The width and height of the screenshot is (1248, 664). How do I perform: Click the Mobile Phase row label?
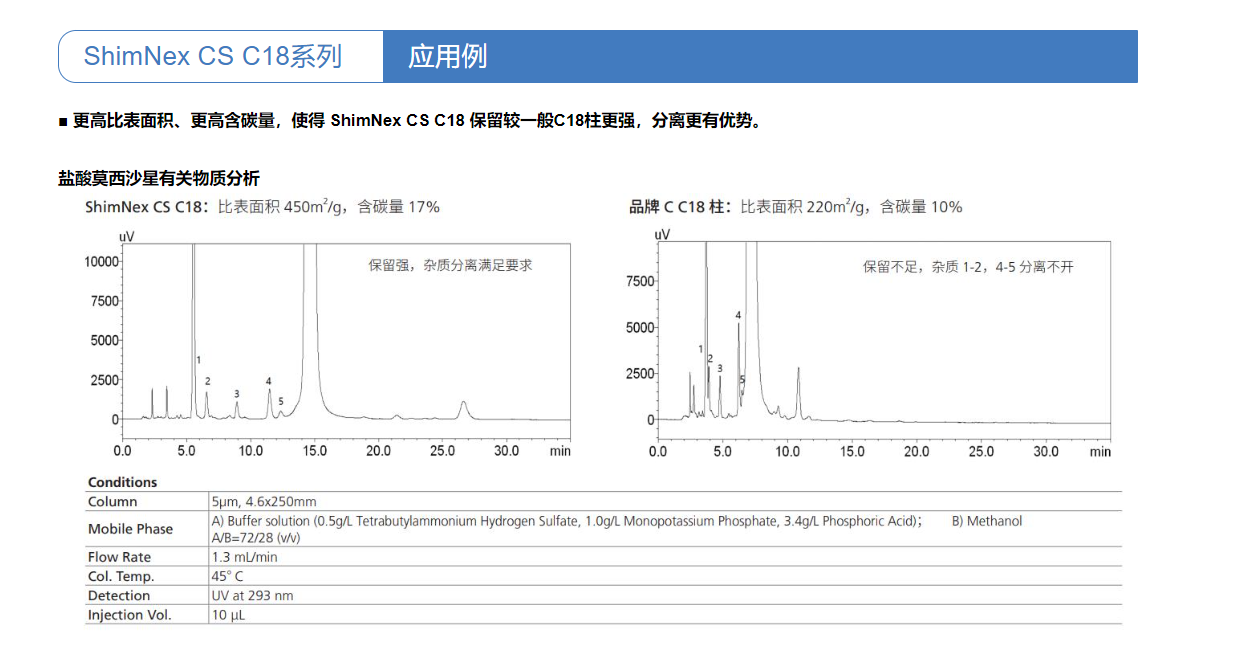[130, 529]
